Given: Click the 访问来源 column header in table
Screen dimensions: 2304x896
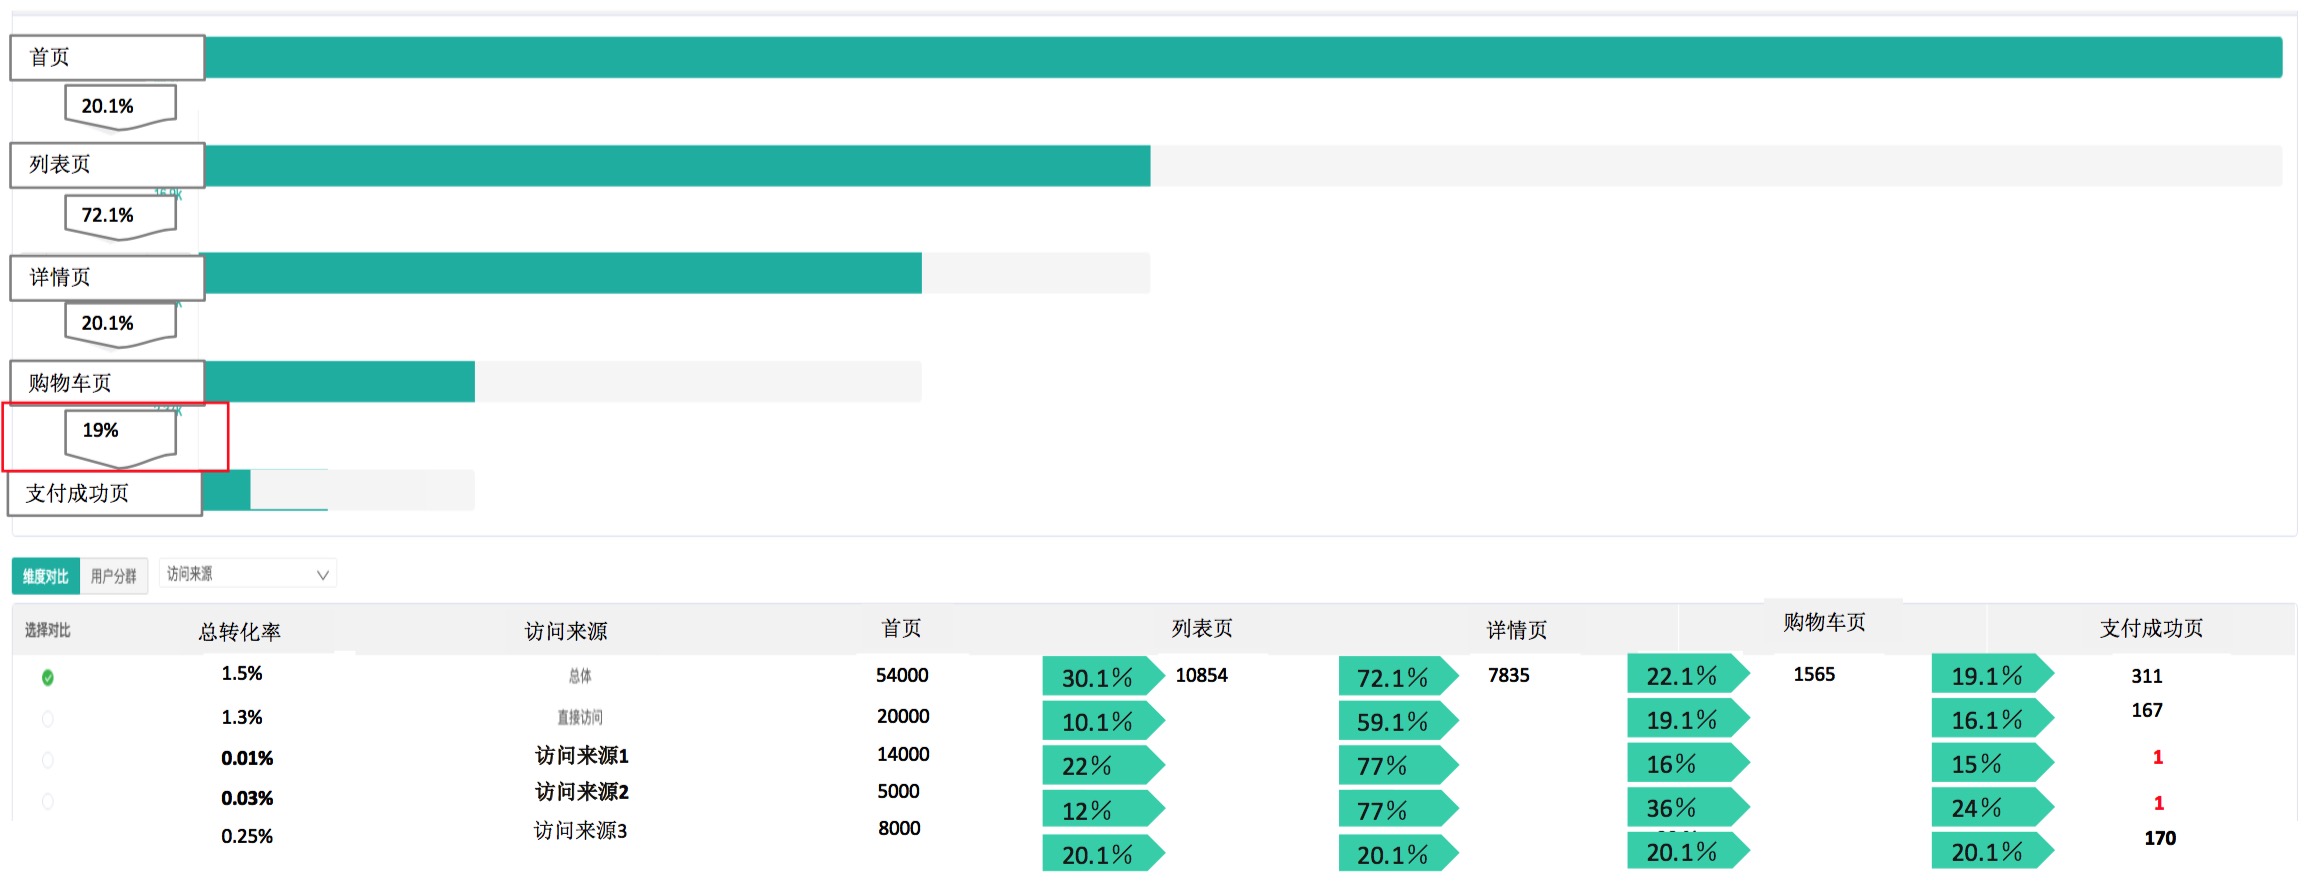Looking at the screenshot, I should coord(566,631).
